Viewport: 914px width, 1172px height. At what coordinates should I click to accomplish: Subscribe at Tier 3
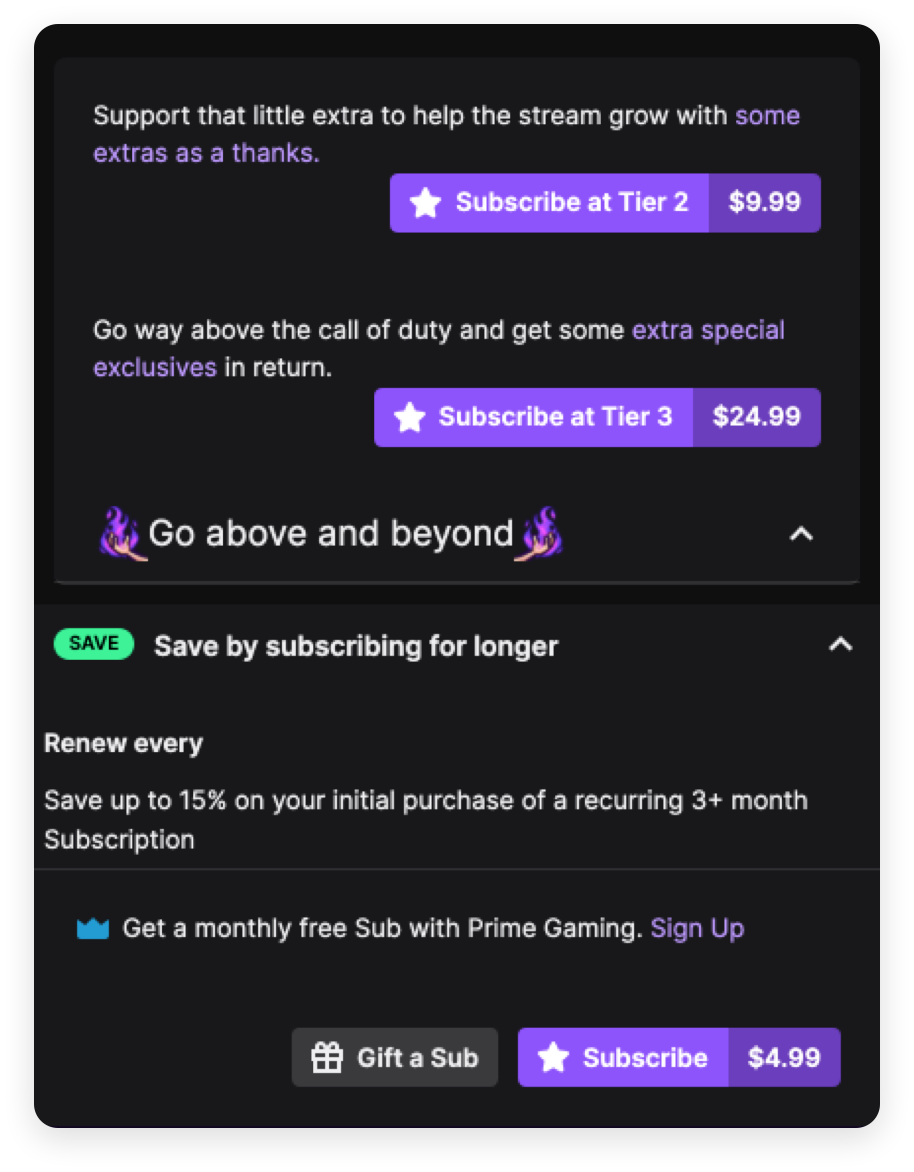[534, 417]
